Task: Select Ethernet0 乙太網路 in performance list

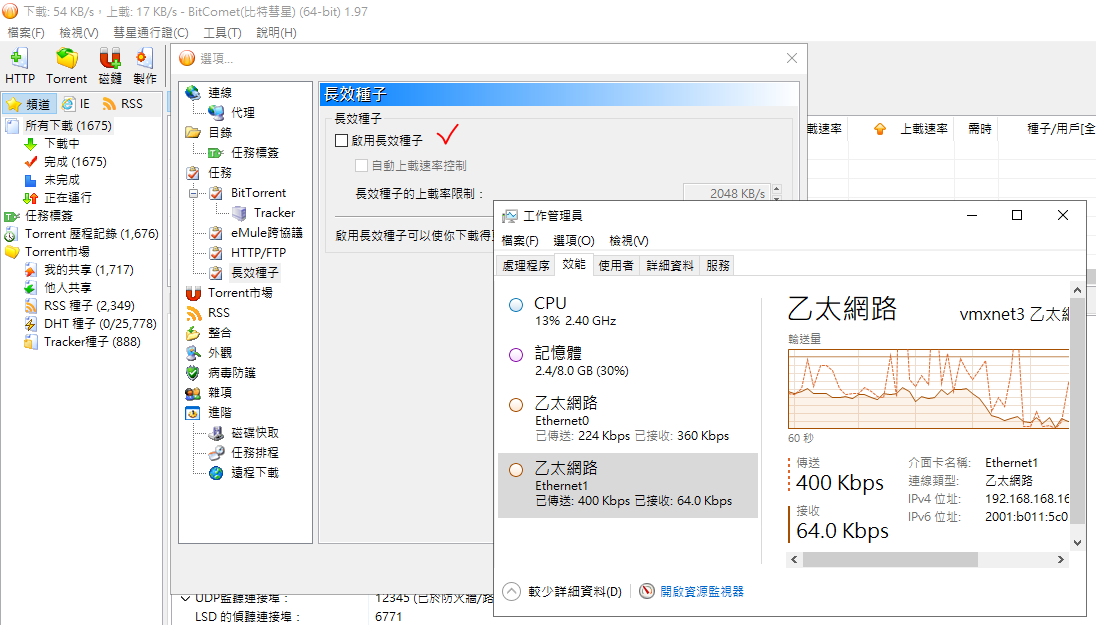Action: (628, 418)
